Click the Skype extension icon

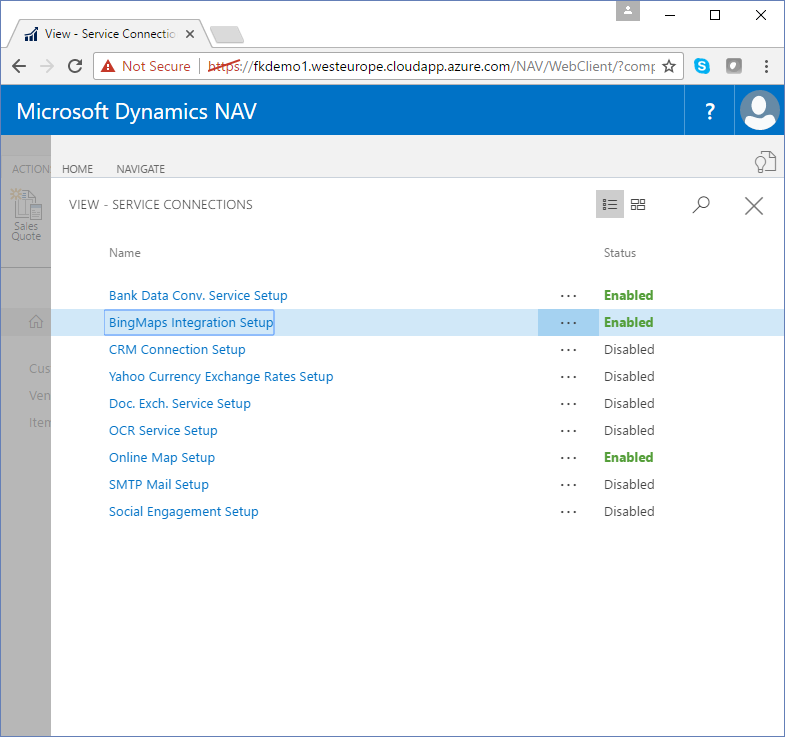(702, 66)
